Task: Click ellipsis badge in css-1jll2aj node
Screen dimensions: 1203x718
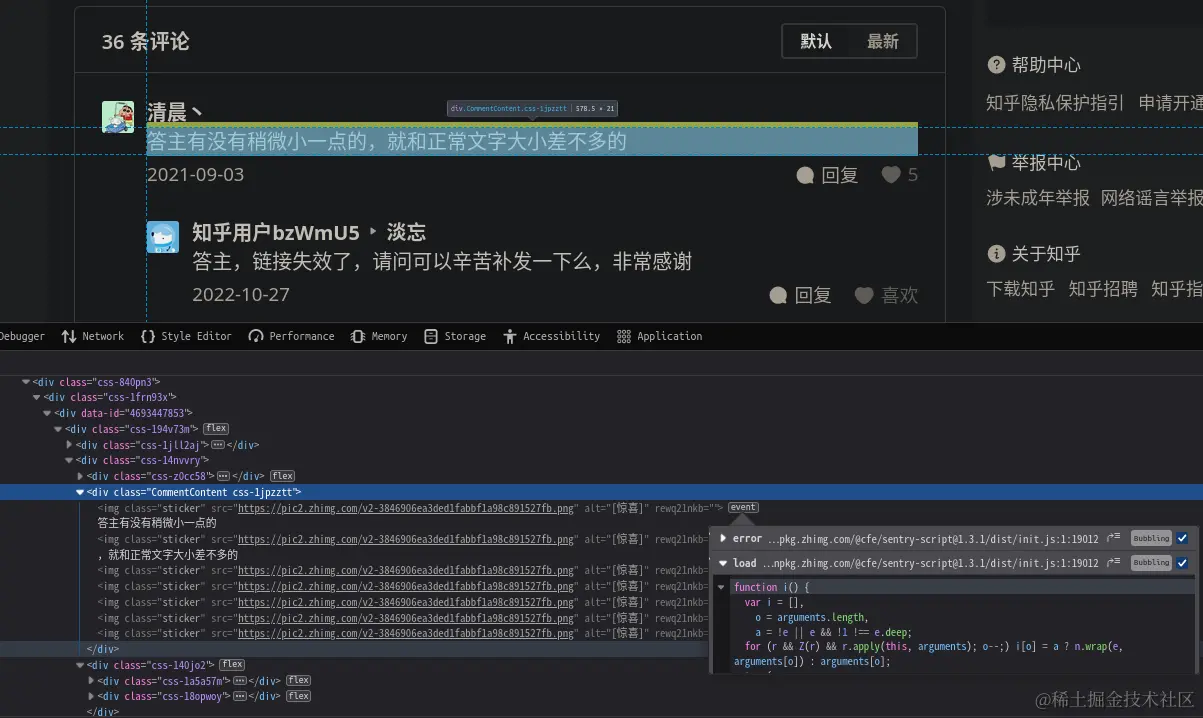Action: click(217, 445)
